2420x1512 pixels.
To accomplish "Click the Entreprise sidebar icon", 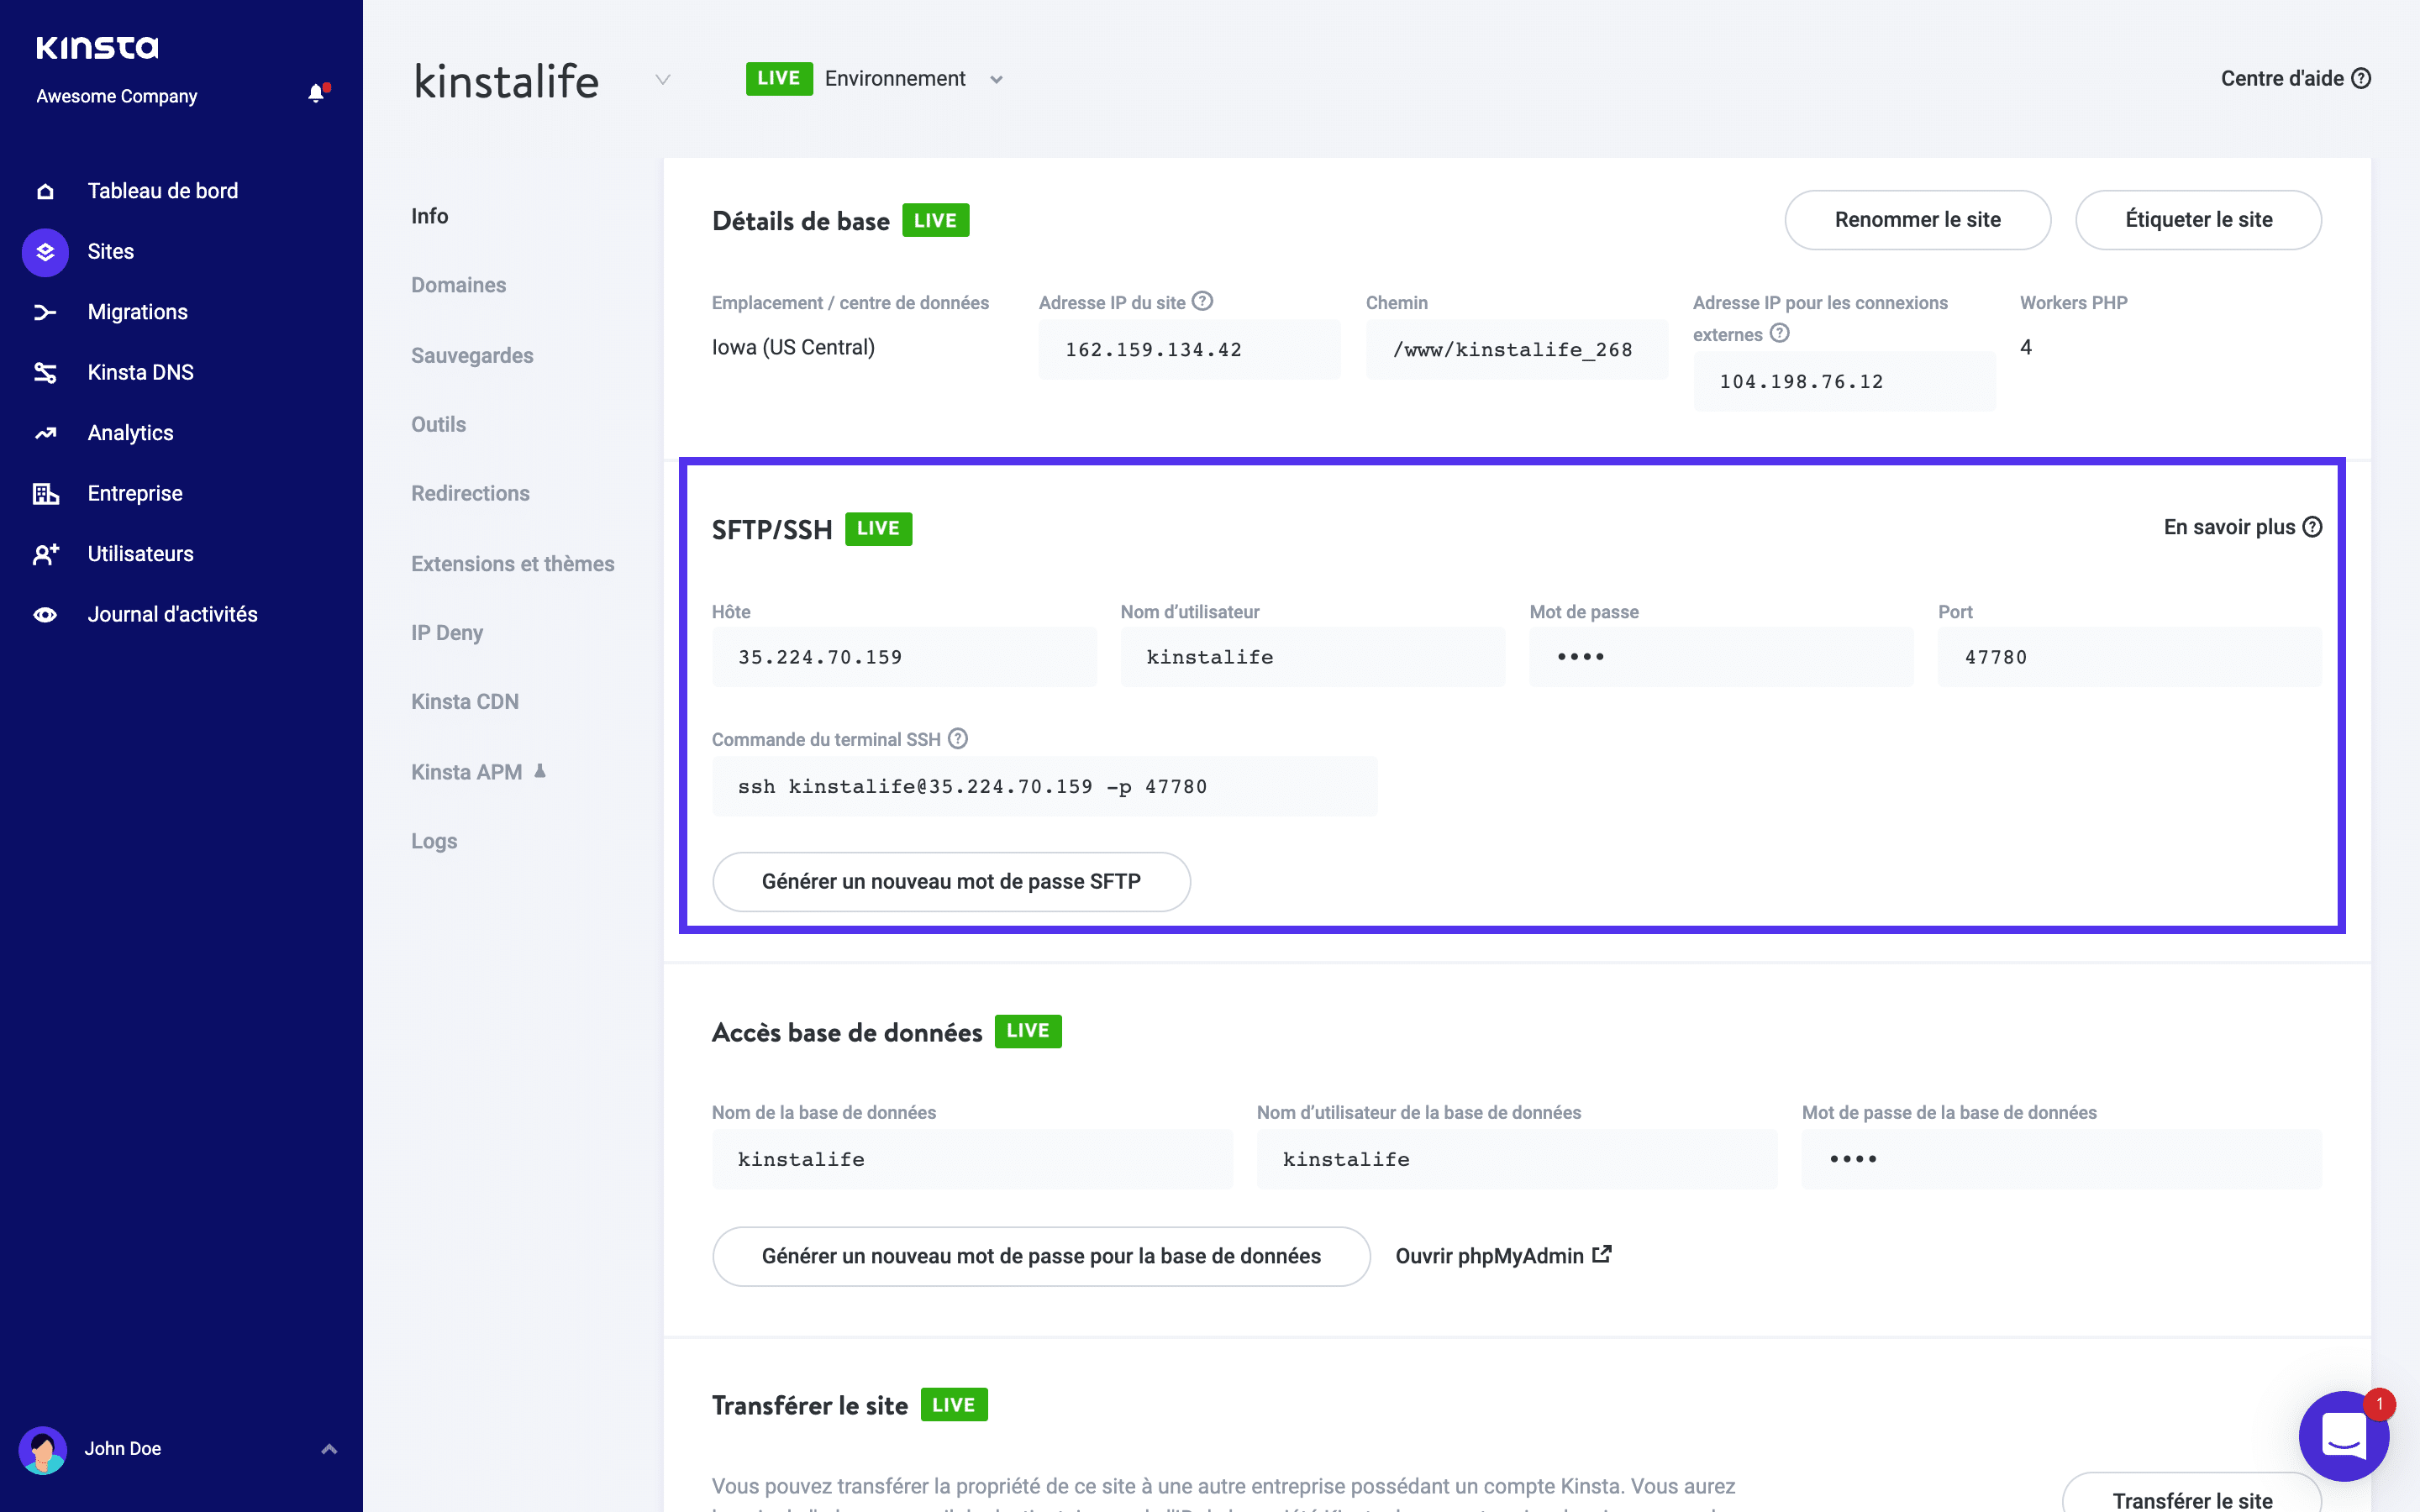I will point(47,493).
